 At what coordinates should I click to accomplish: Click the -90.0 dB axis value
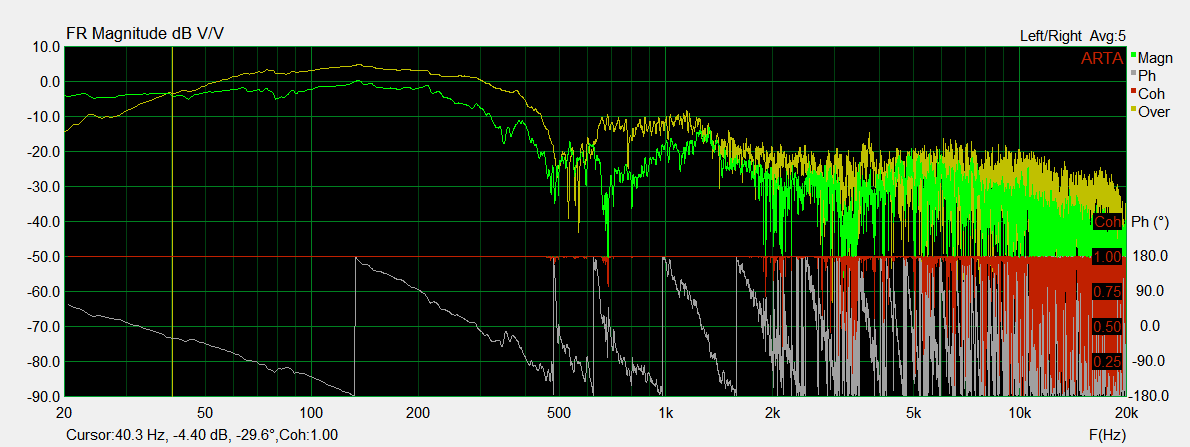pyautogui.click(x=43, y=397)
